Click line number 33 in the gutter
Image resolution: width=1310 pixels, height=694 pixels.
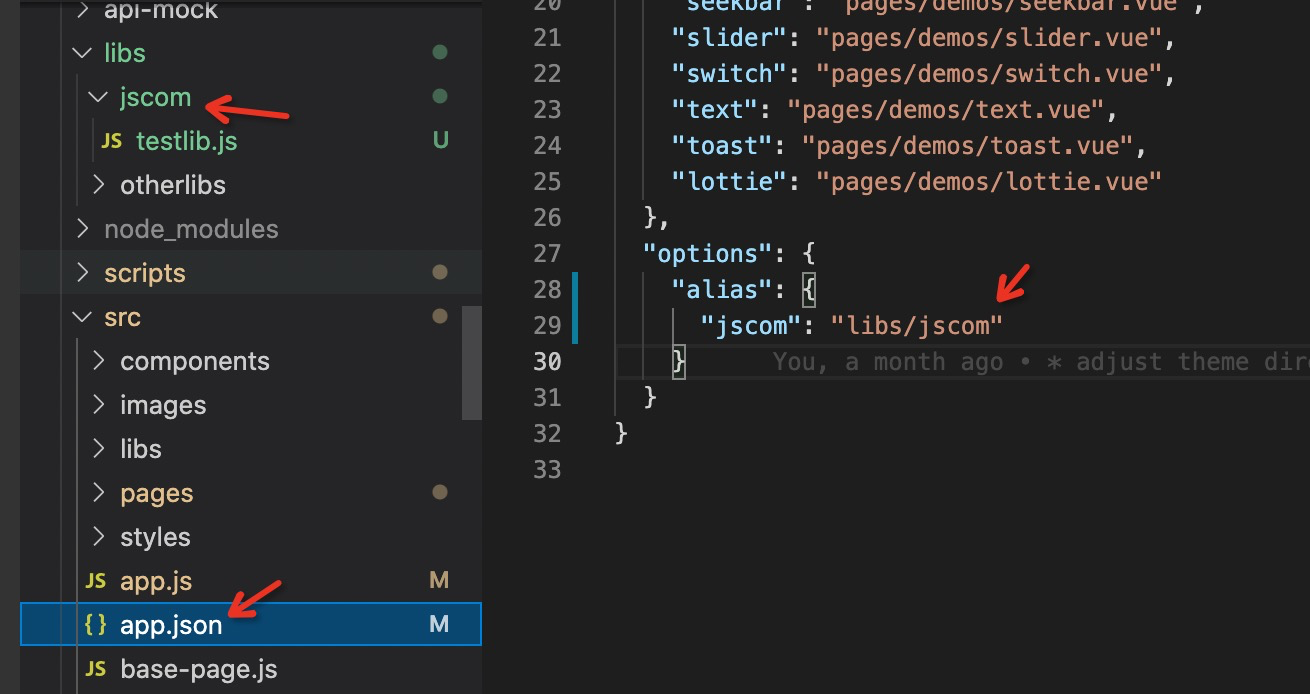[547, 469]
